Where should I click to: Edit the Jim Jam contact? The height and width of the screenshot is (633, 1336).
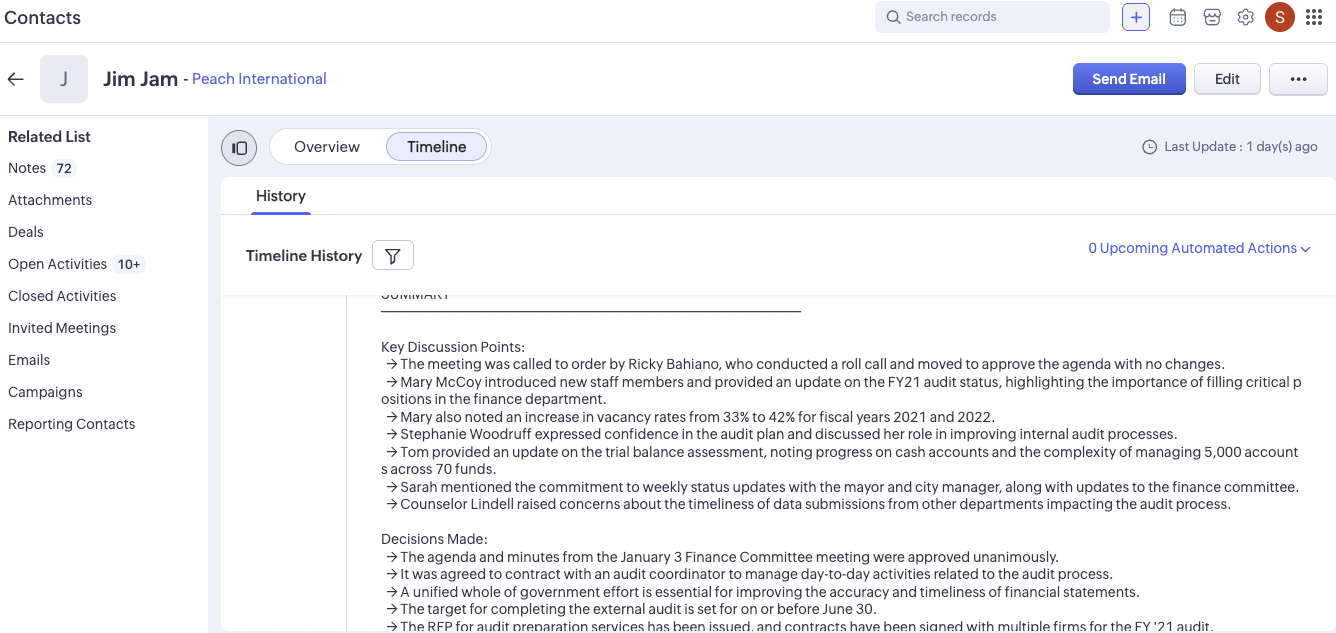click(1227, 78)
